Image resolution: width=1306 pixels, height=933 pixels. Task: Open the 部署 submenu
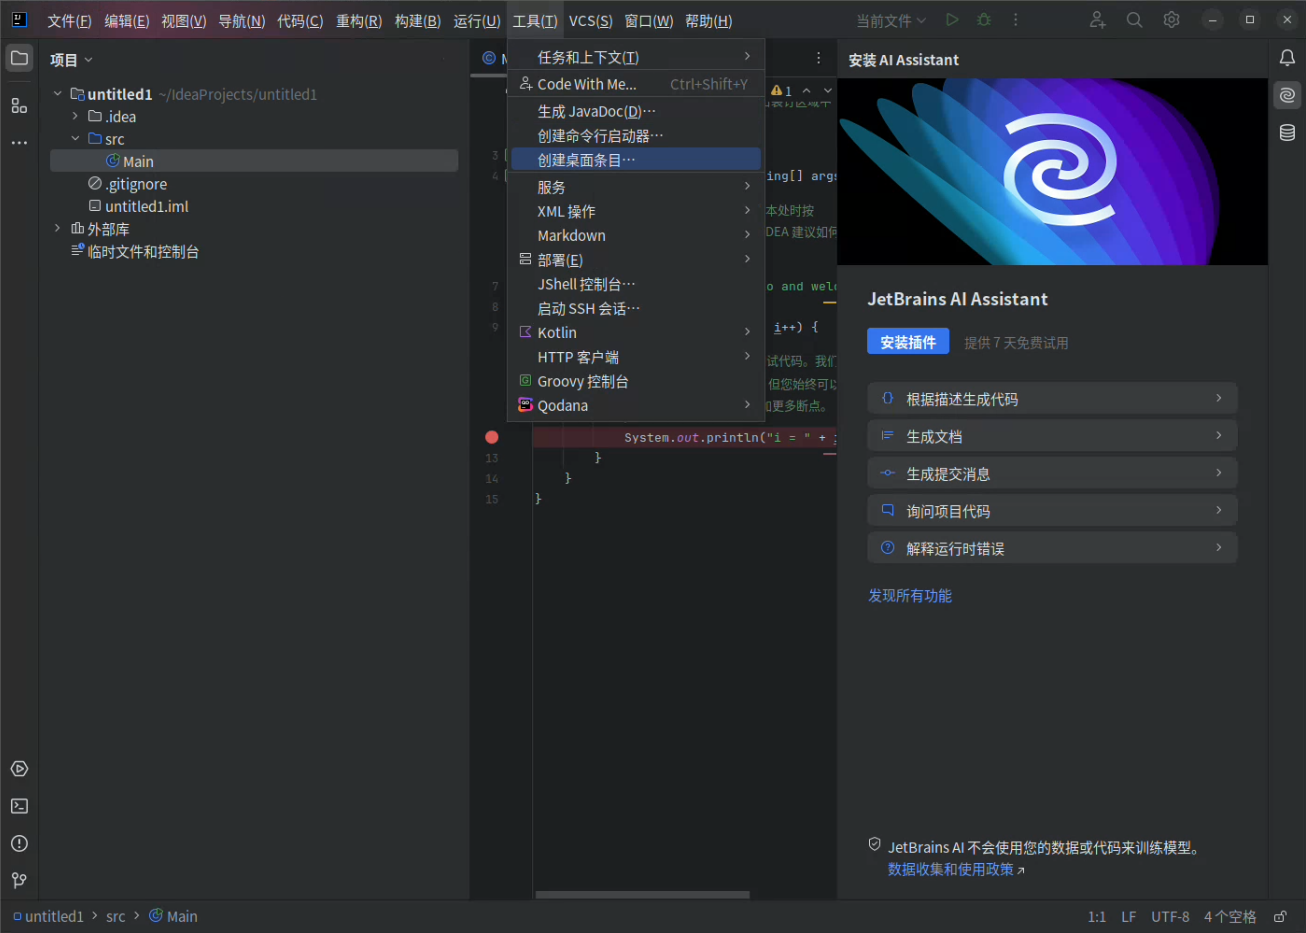[x=635, y=260]
